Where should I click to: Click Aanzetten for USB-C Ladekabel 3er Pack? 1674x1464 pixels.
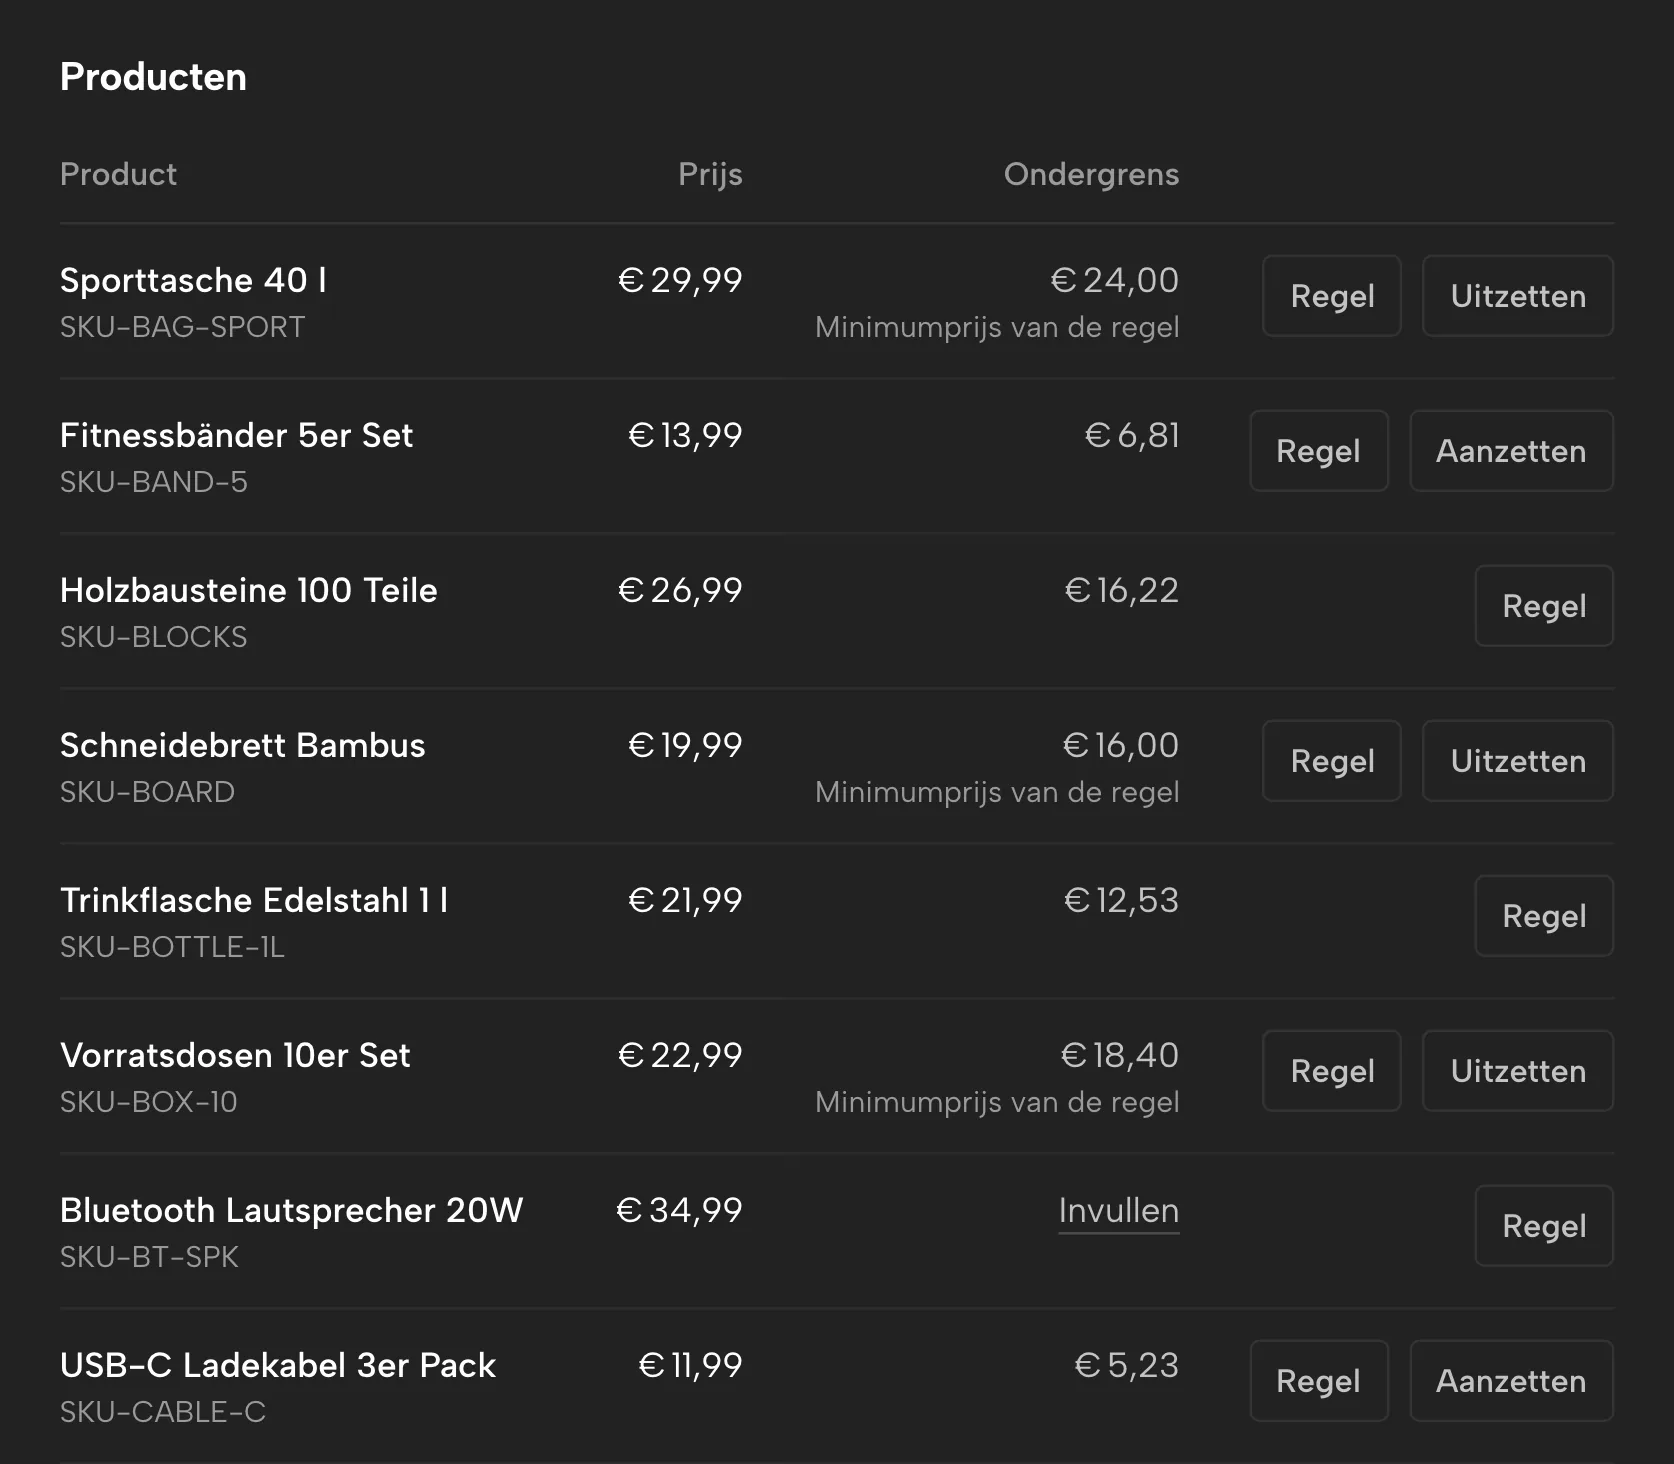point(1511,1381)
